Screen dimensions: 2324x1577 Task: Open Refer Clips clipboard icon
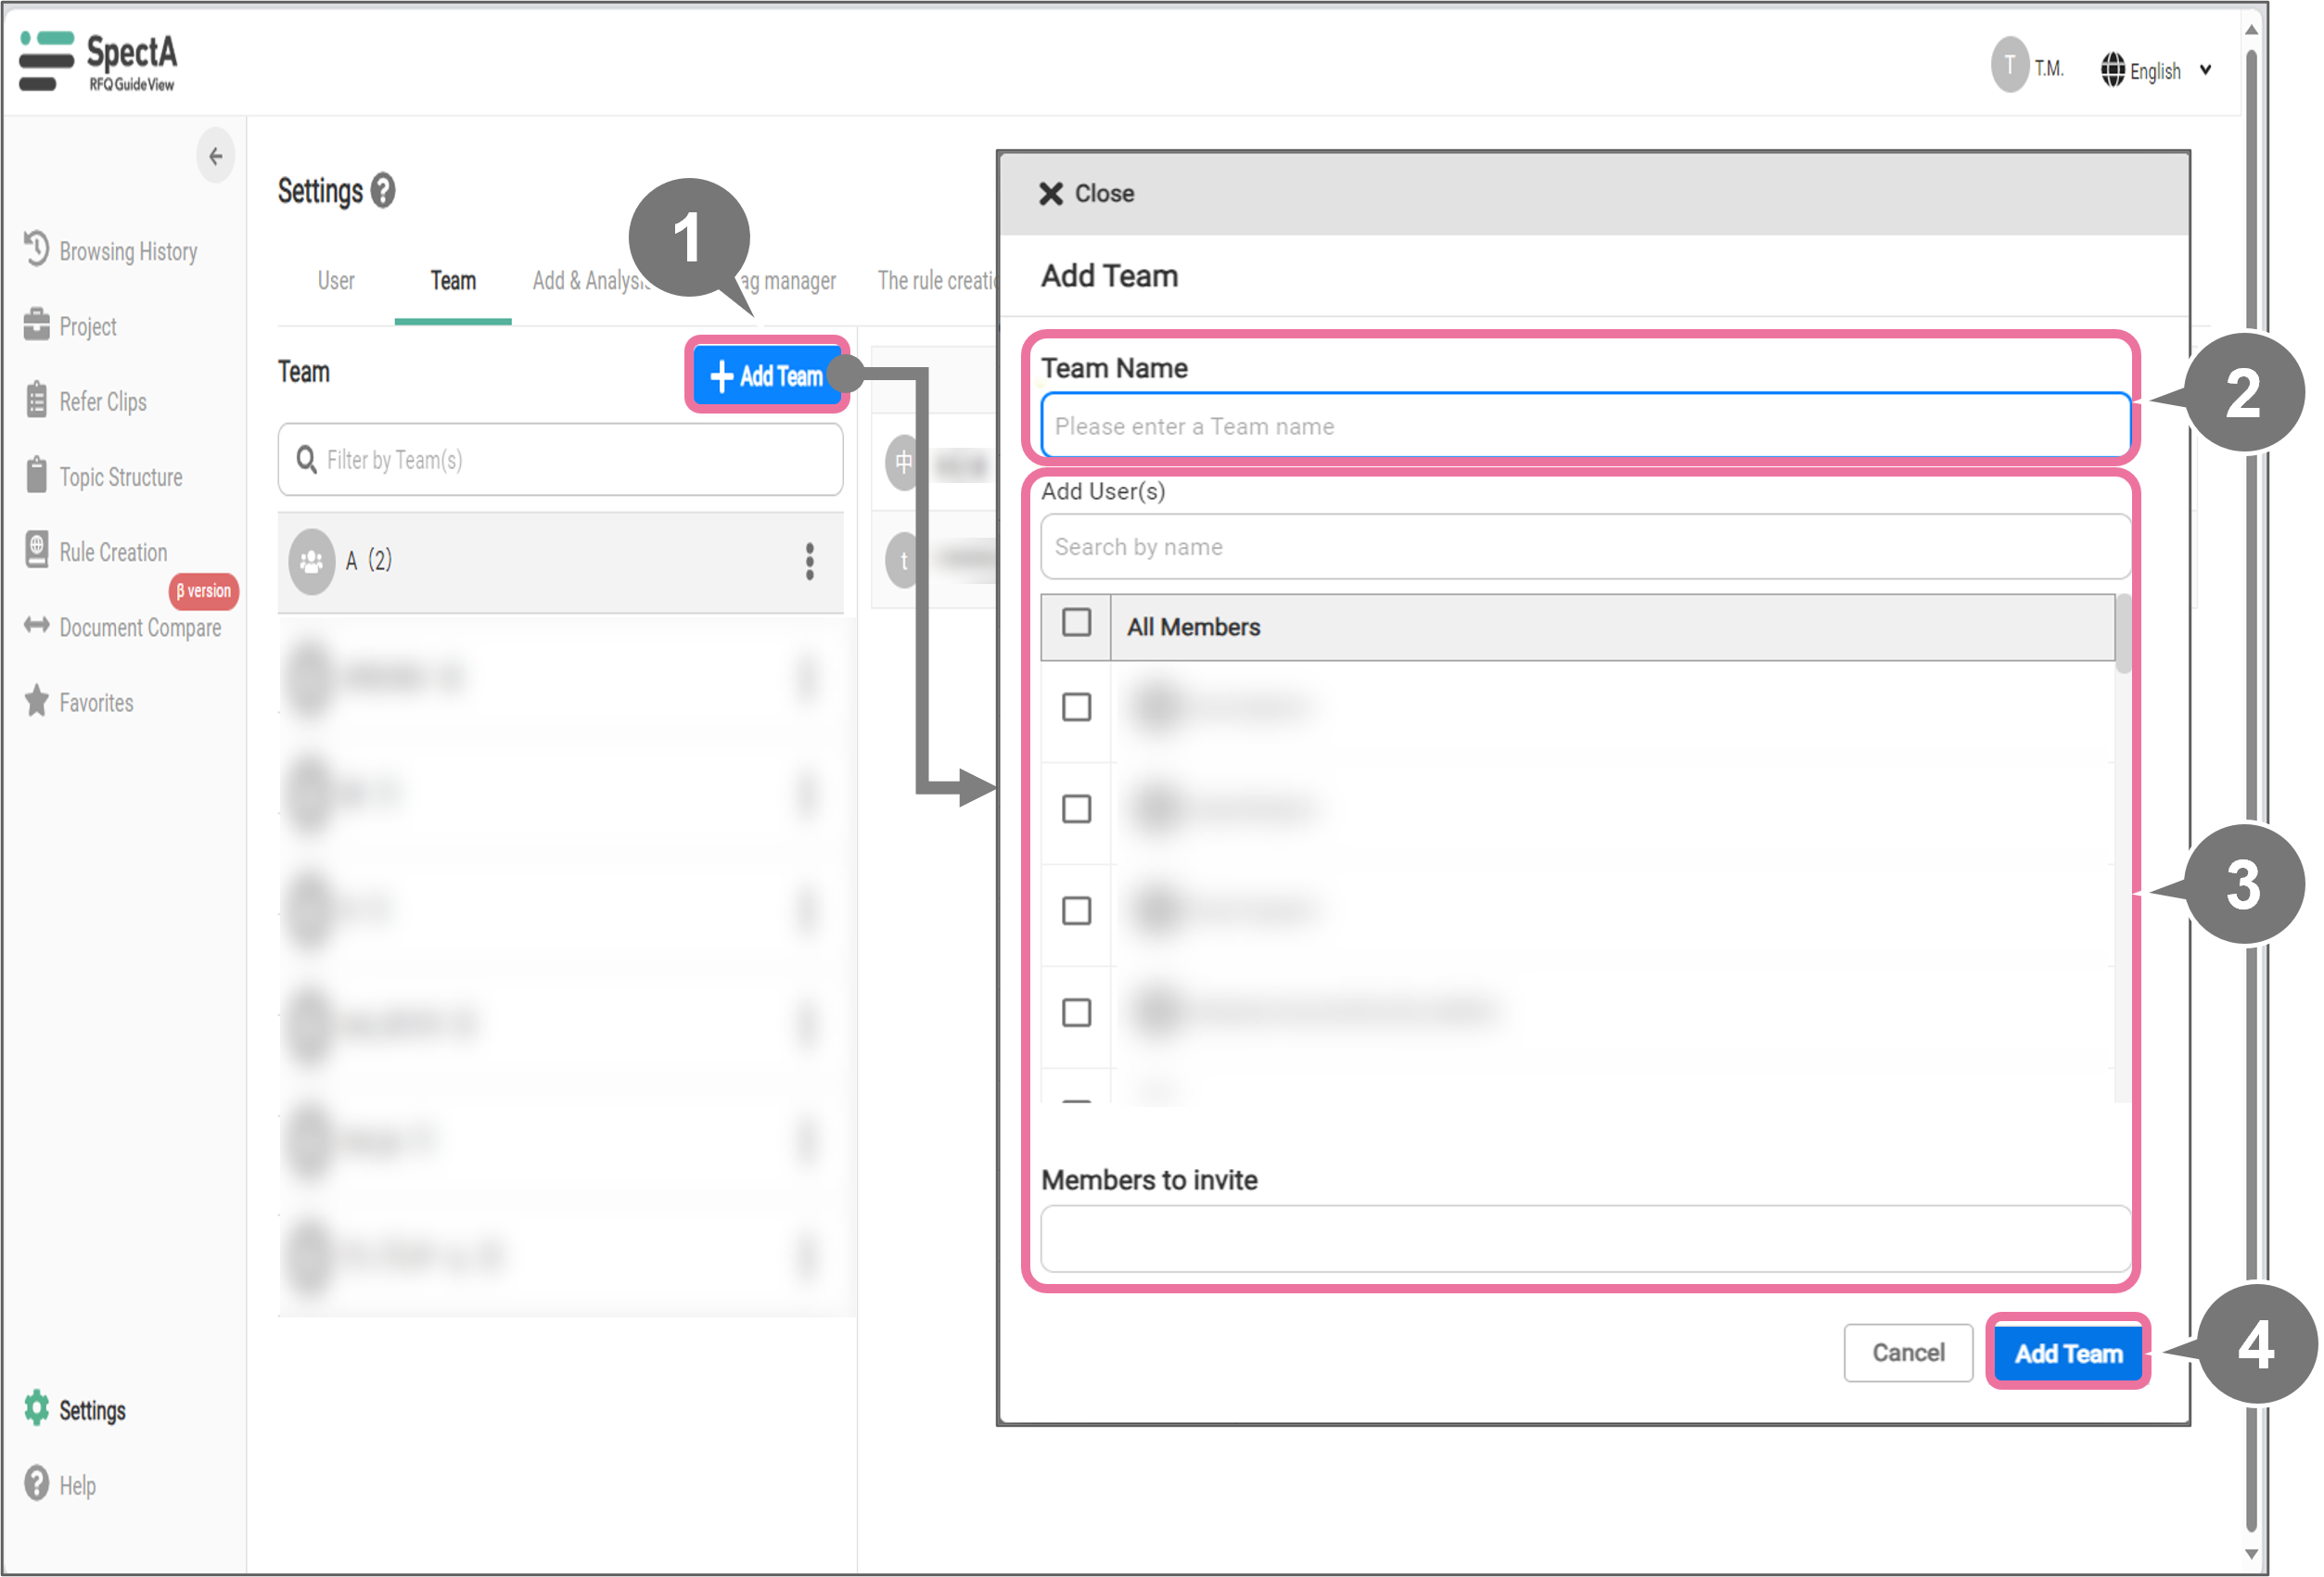coord(36,400)
